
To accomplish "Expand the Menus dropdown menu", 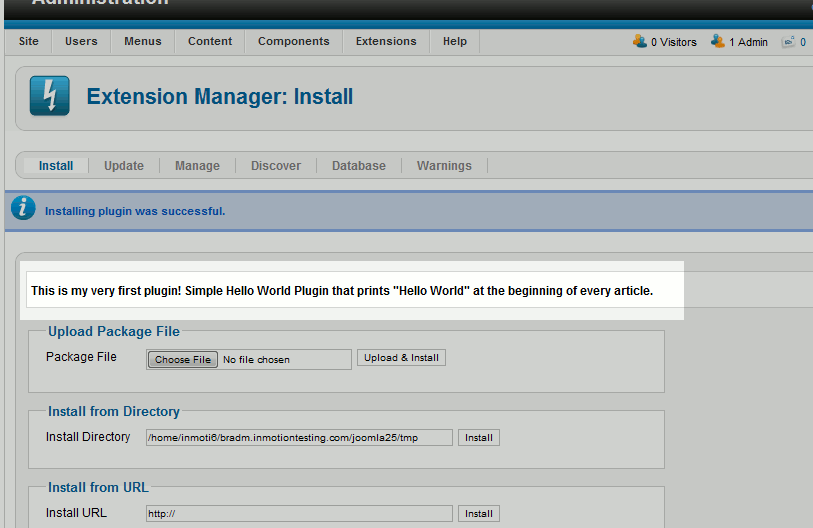I will [x=143, y=41].
